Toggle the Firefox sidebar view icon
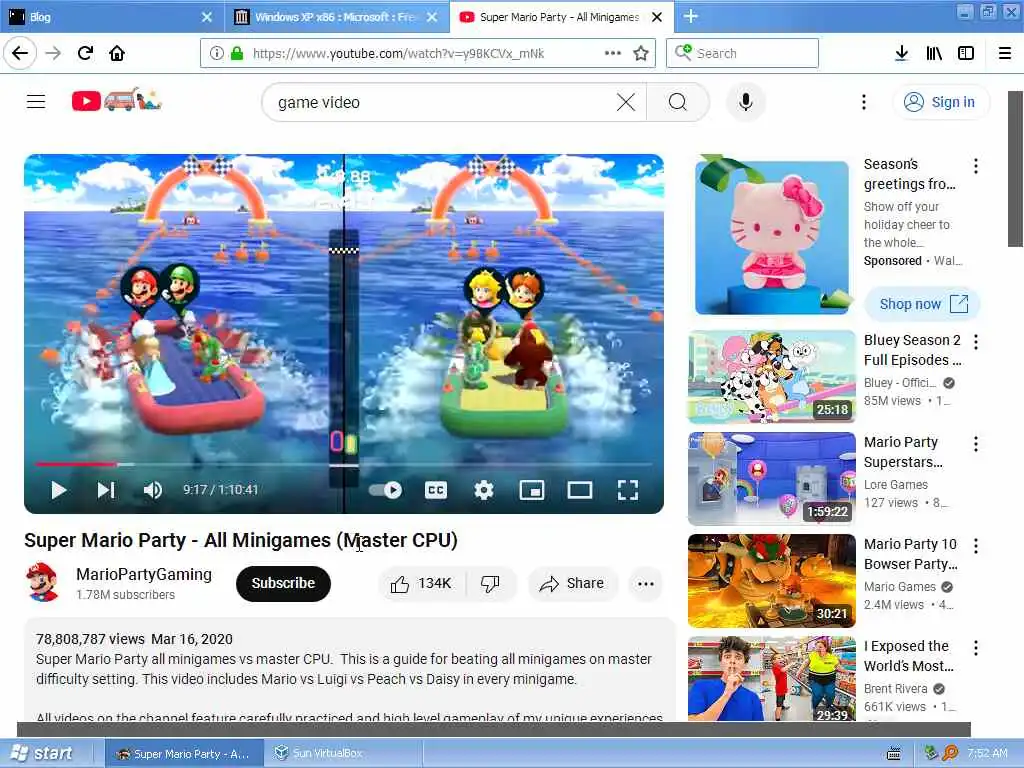This screenshot has height=768, width=1024. (966, 53)
